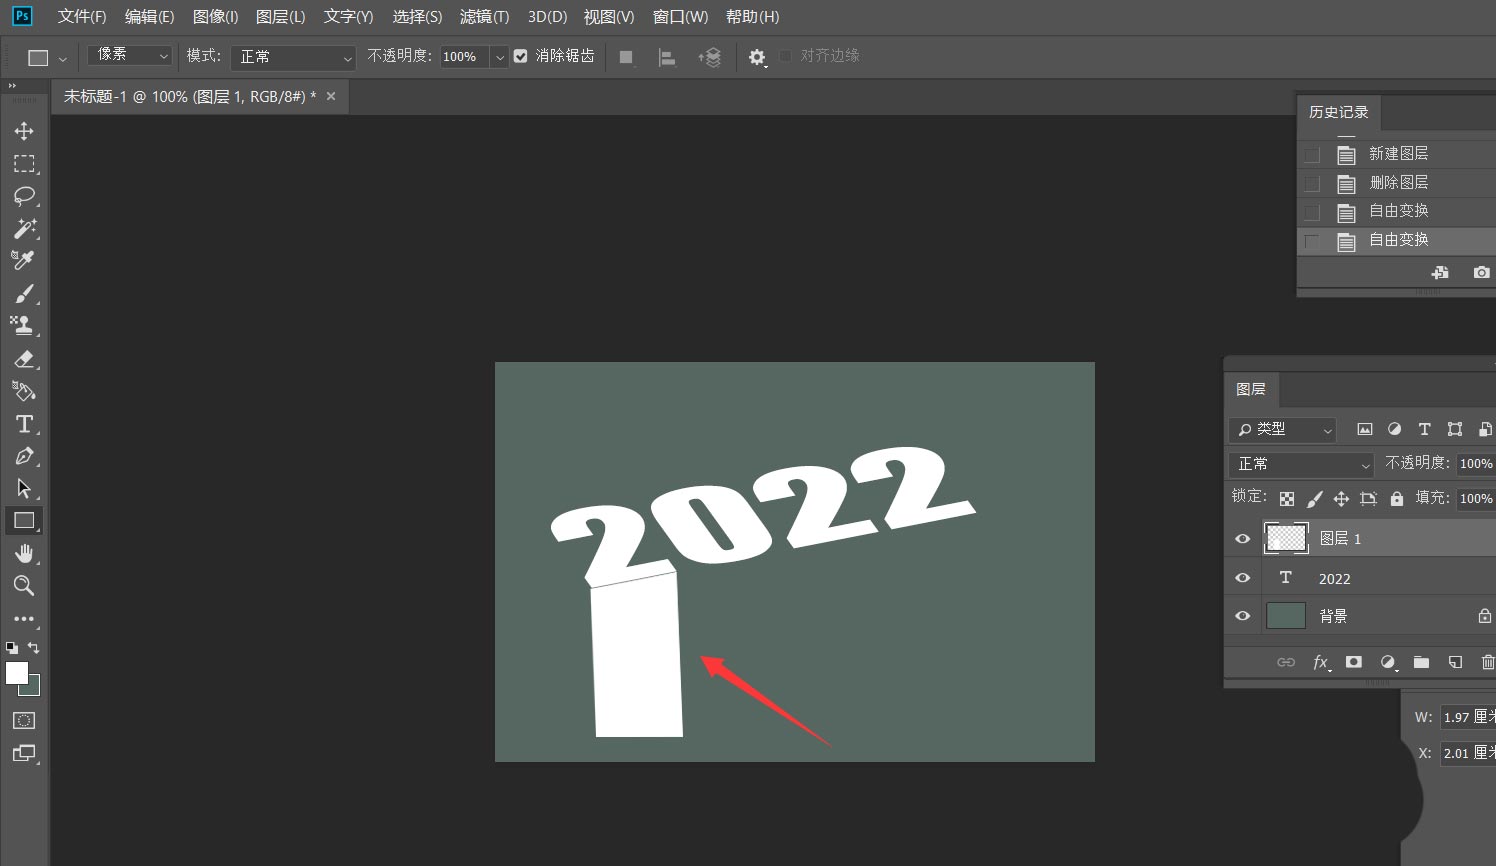The image size is (1496, 866).
Task: Select the Rectangular Marquee tool
Action: tap(24, 163)
